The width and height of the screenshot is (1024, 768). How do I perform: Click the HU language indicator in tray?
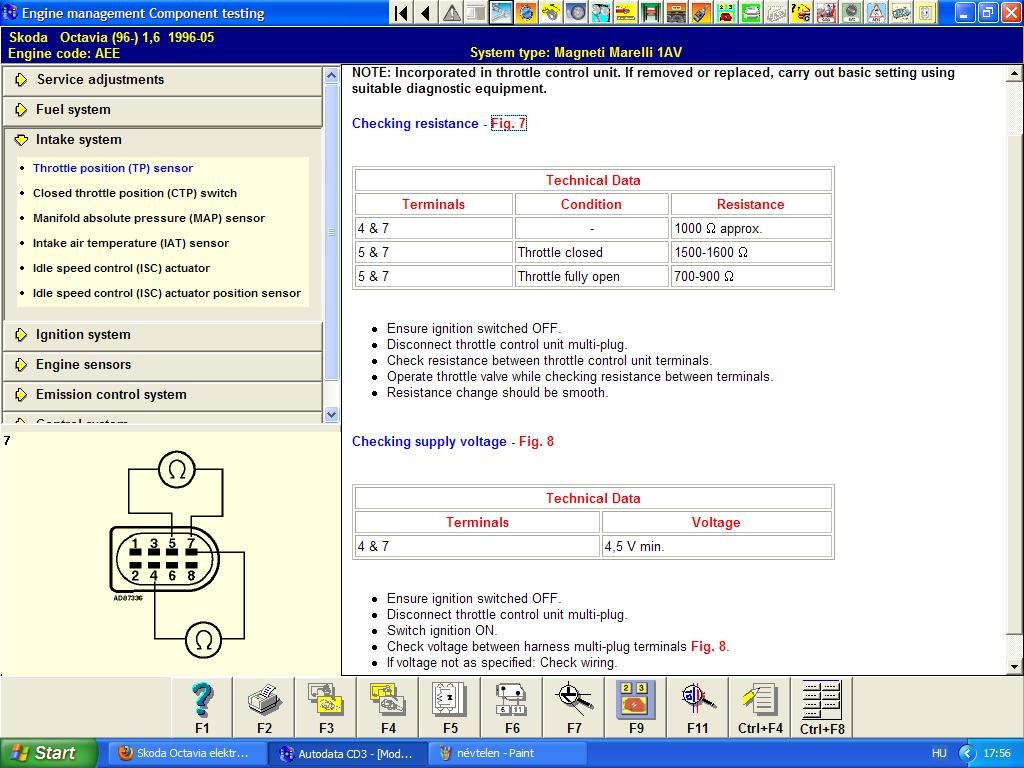pos(939,753)
